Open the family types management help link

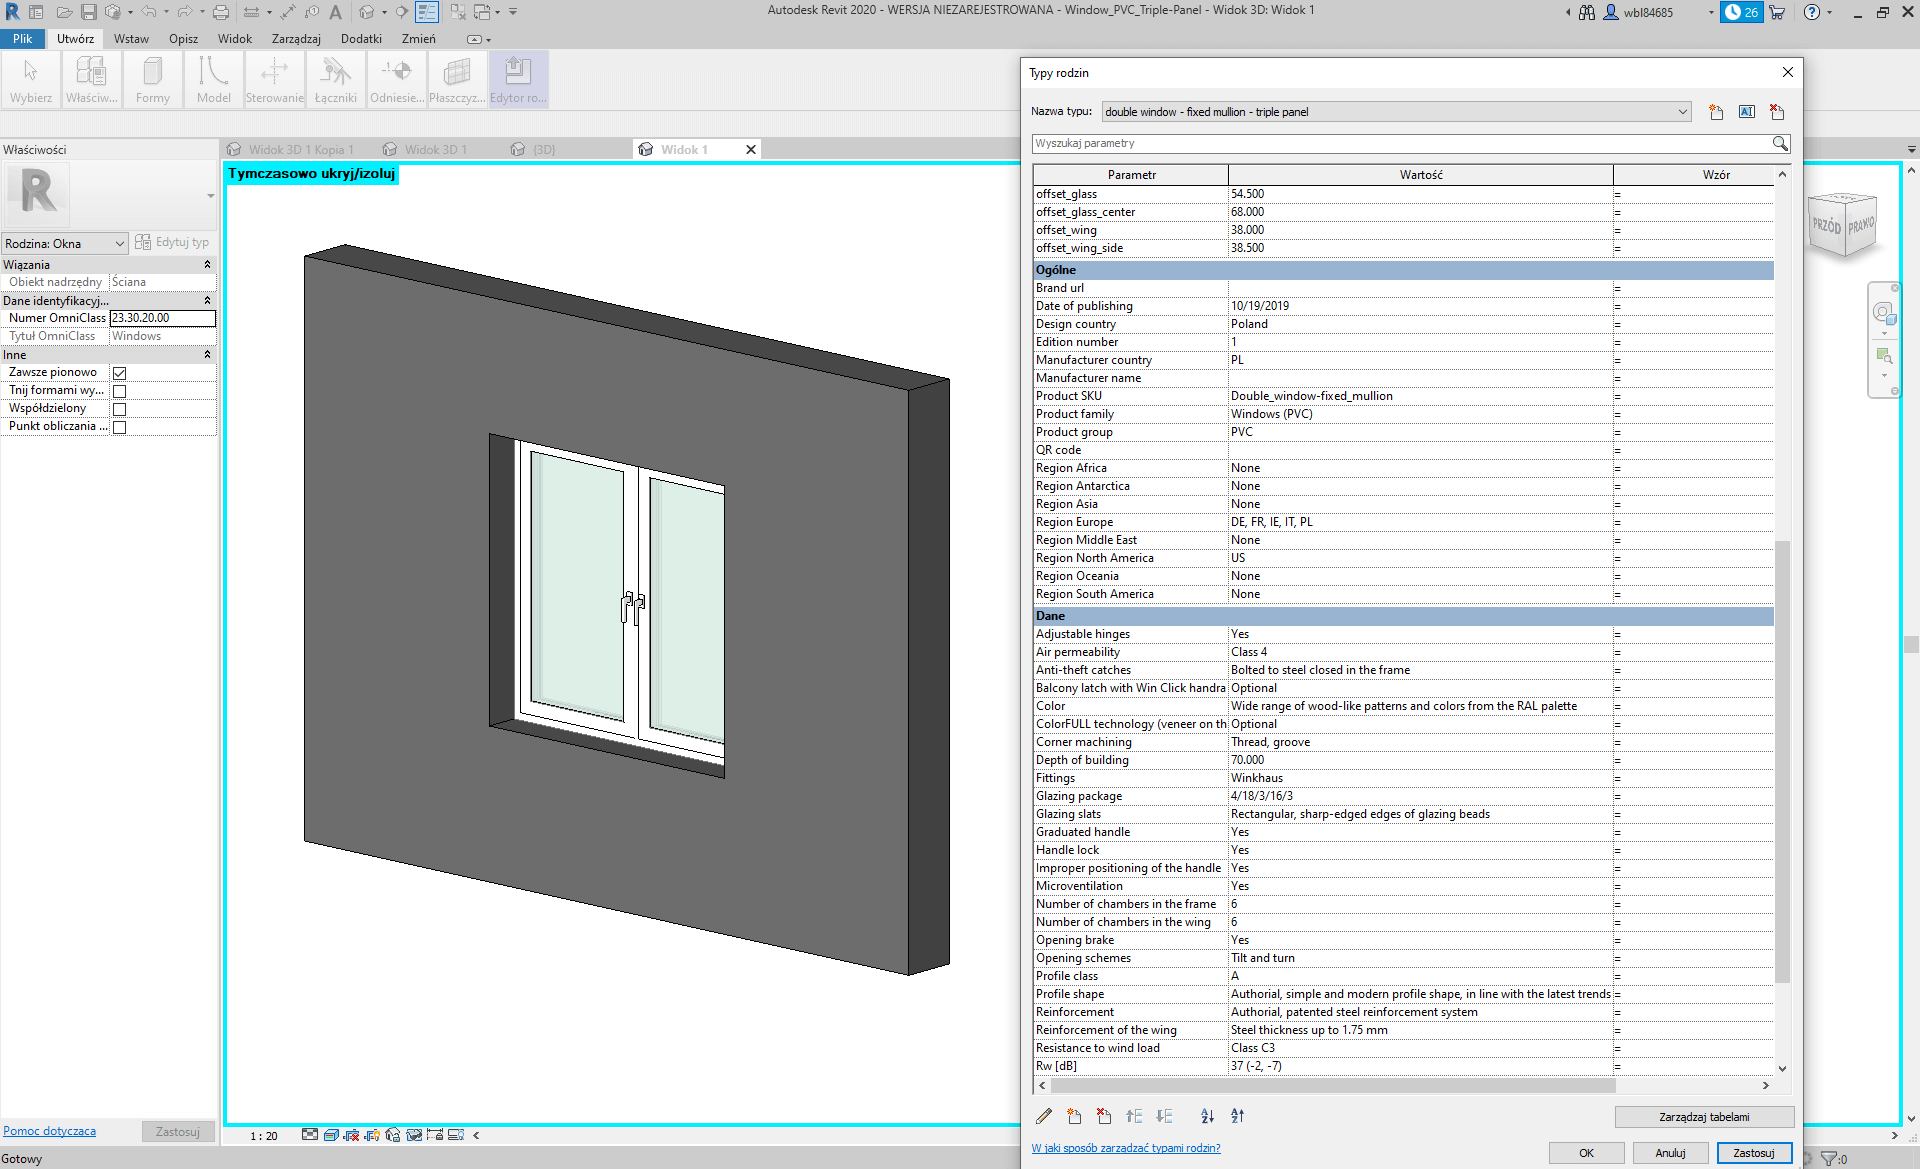(x=1126, y=1148)
